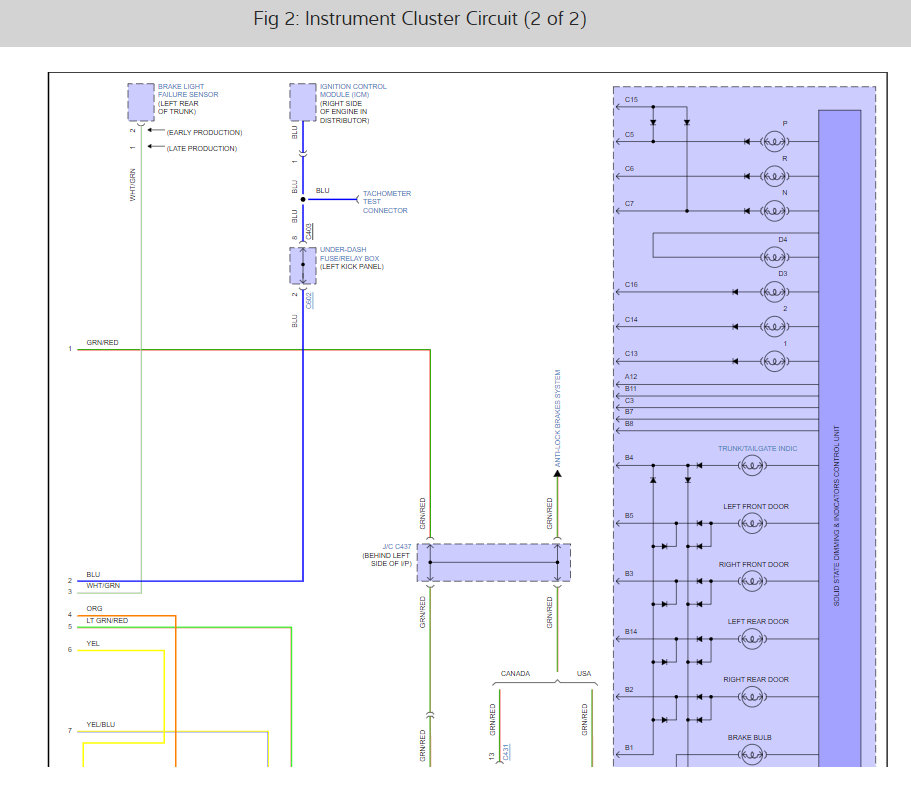Image resolution: width=911 pixels, height=801 pixels.
Task: Click the horizontal WHT/GRN label on wire 3
Action: point(103,586)
